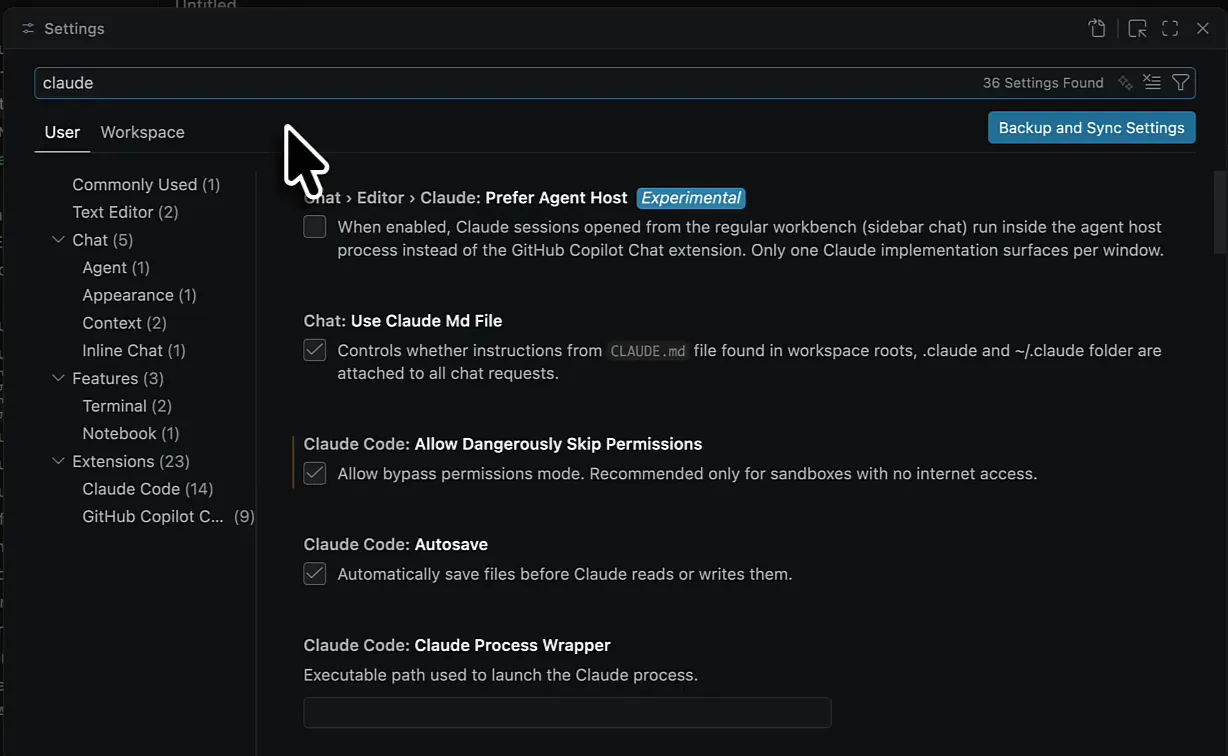Open the settings filter funnel
The width and height of the screenshot is (1228, 756).
(1180, 83)
